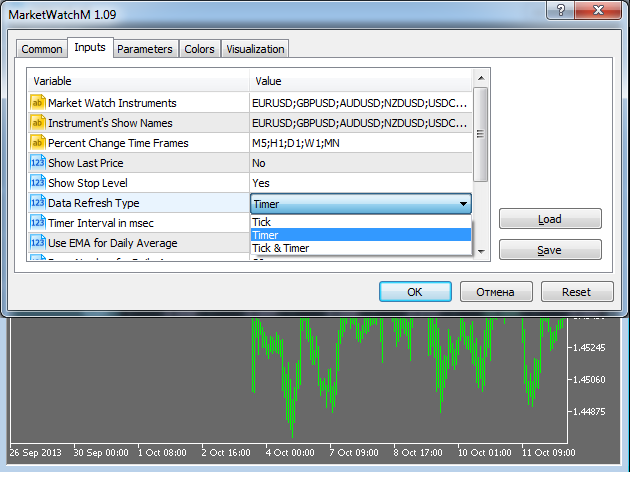Select the Timer Interval in msec row
640x480 pixels.
pos(139,223)
